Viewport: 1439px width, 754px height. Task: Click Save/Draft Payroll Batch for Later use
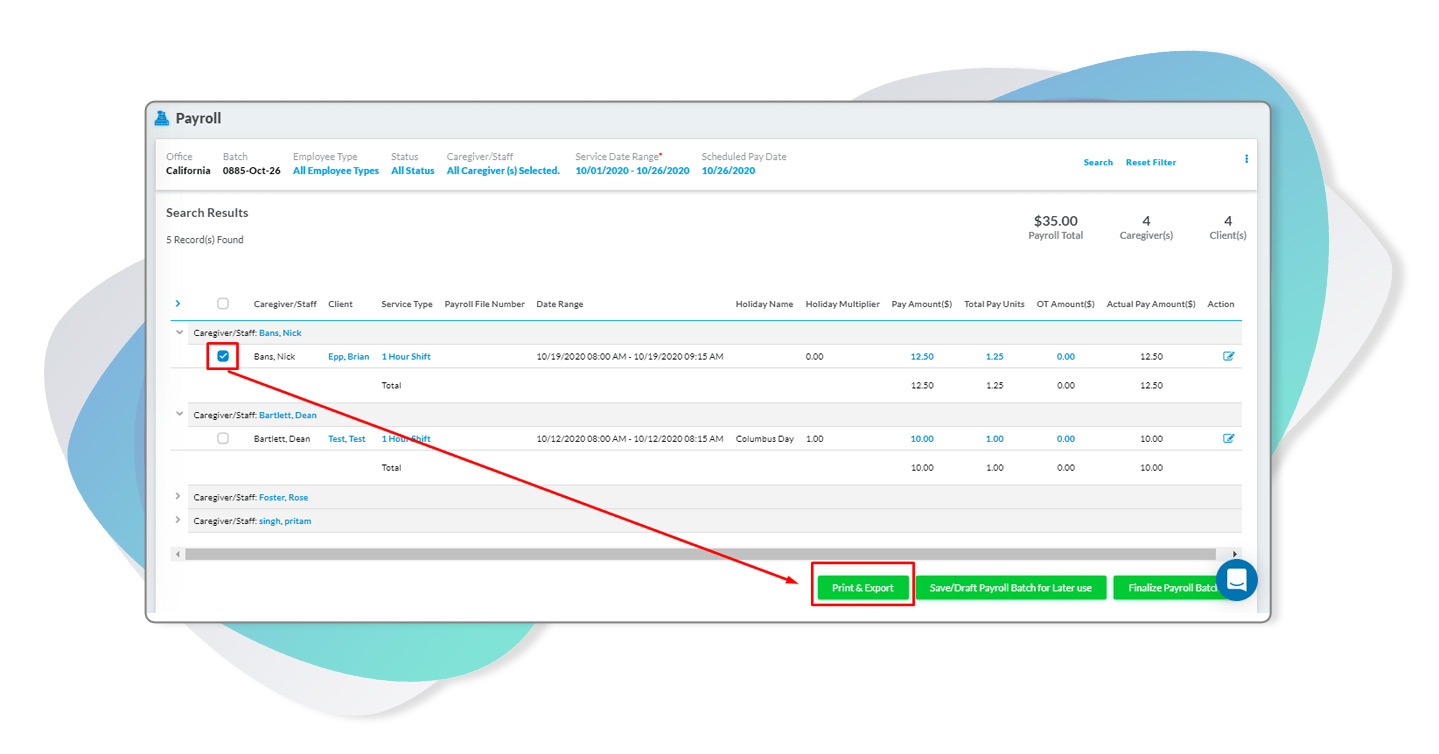point(1010,588)
